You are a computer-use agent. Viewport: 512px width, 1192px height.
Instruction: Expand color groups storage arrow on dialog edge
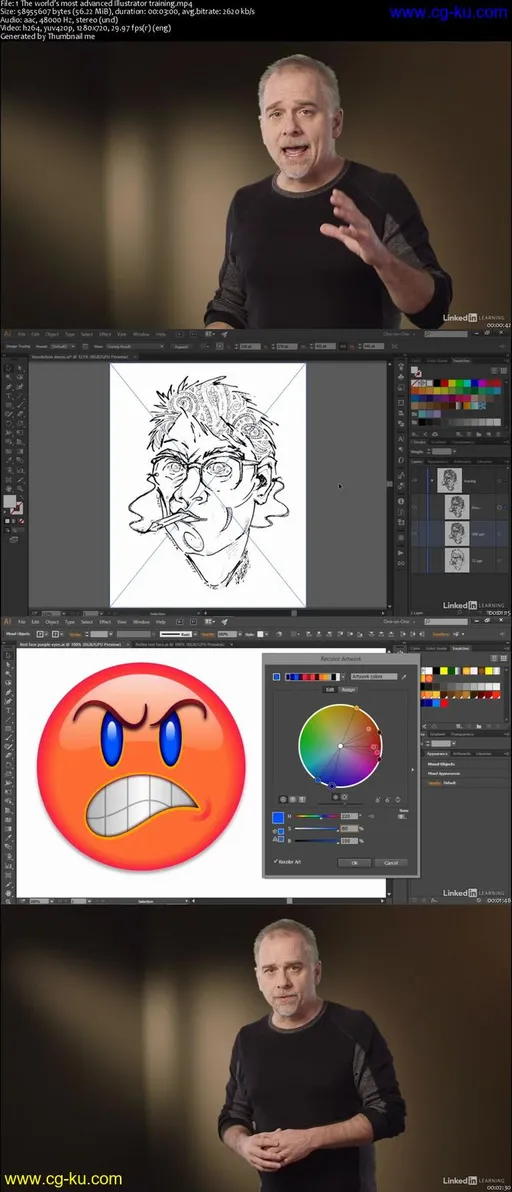coord(412,769)
